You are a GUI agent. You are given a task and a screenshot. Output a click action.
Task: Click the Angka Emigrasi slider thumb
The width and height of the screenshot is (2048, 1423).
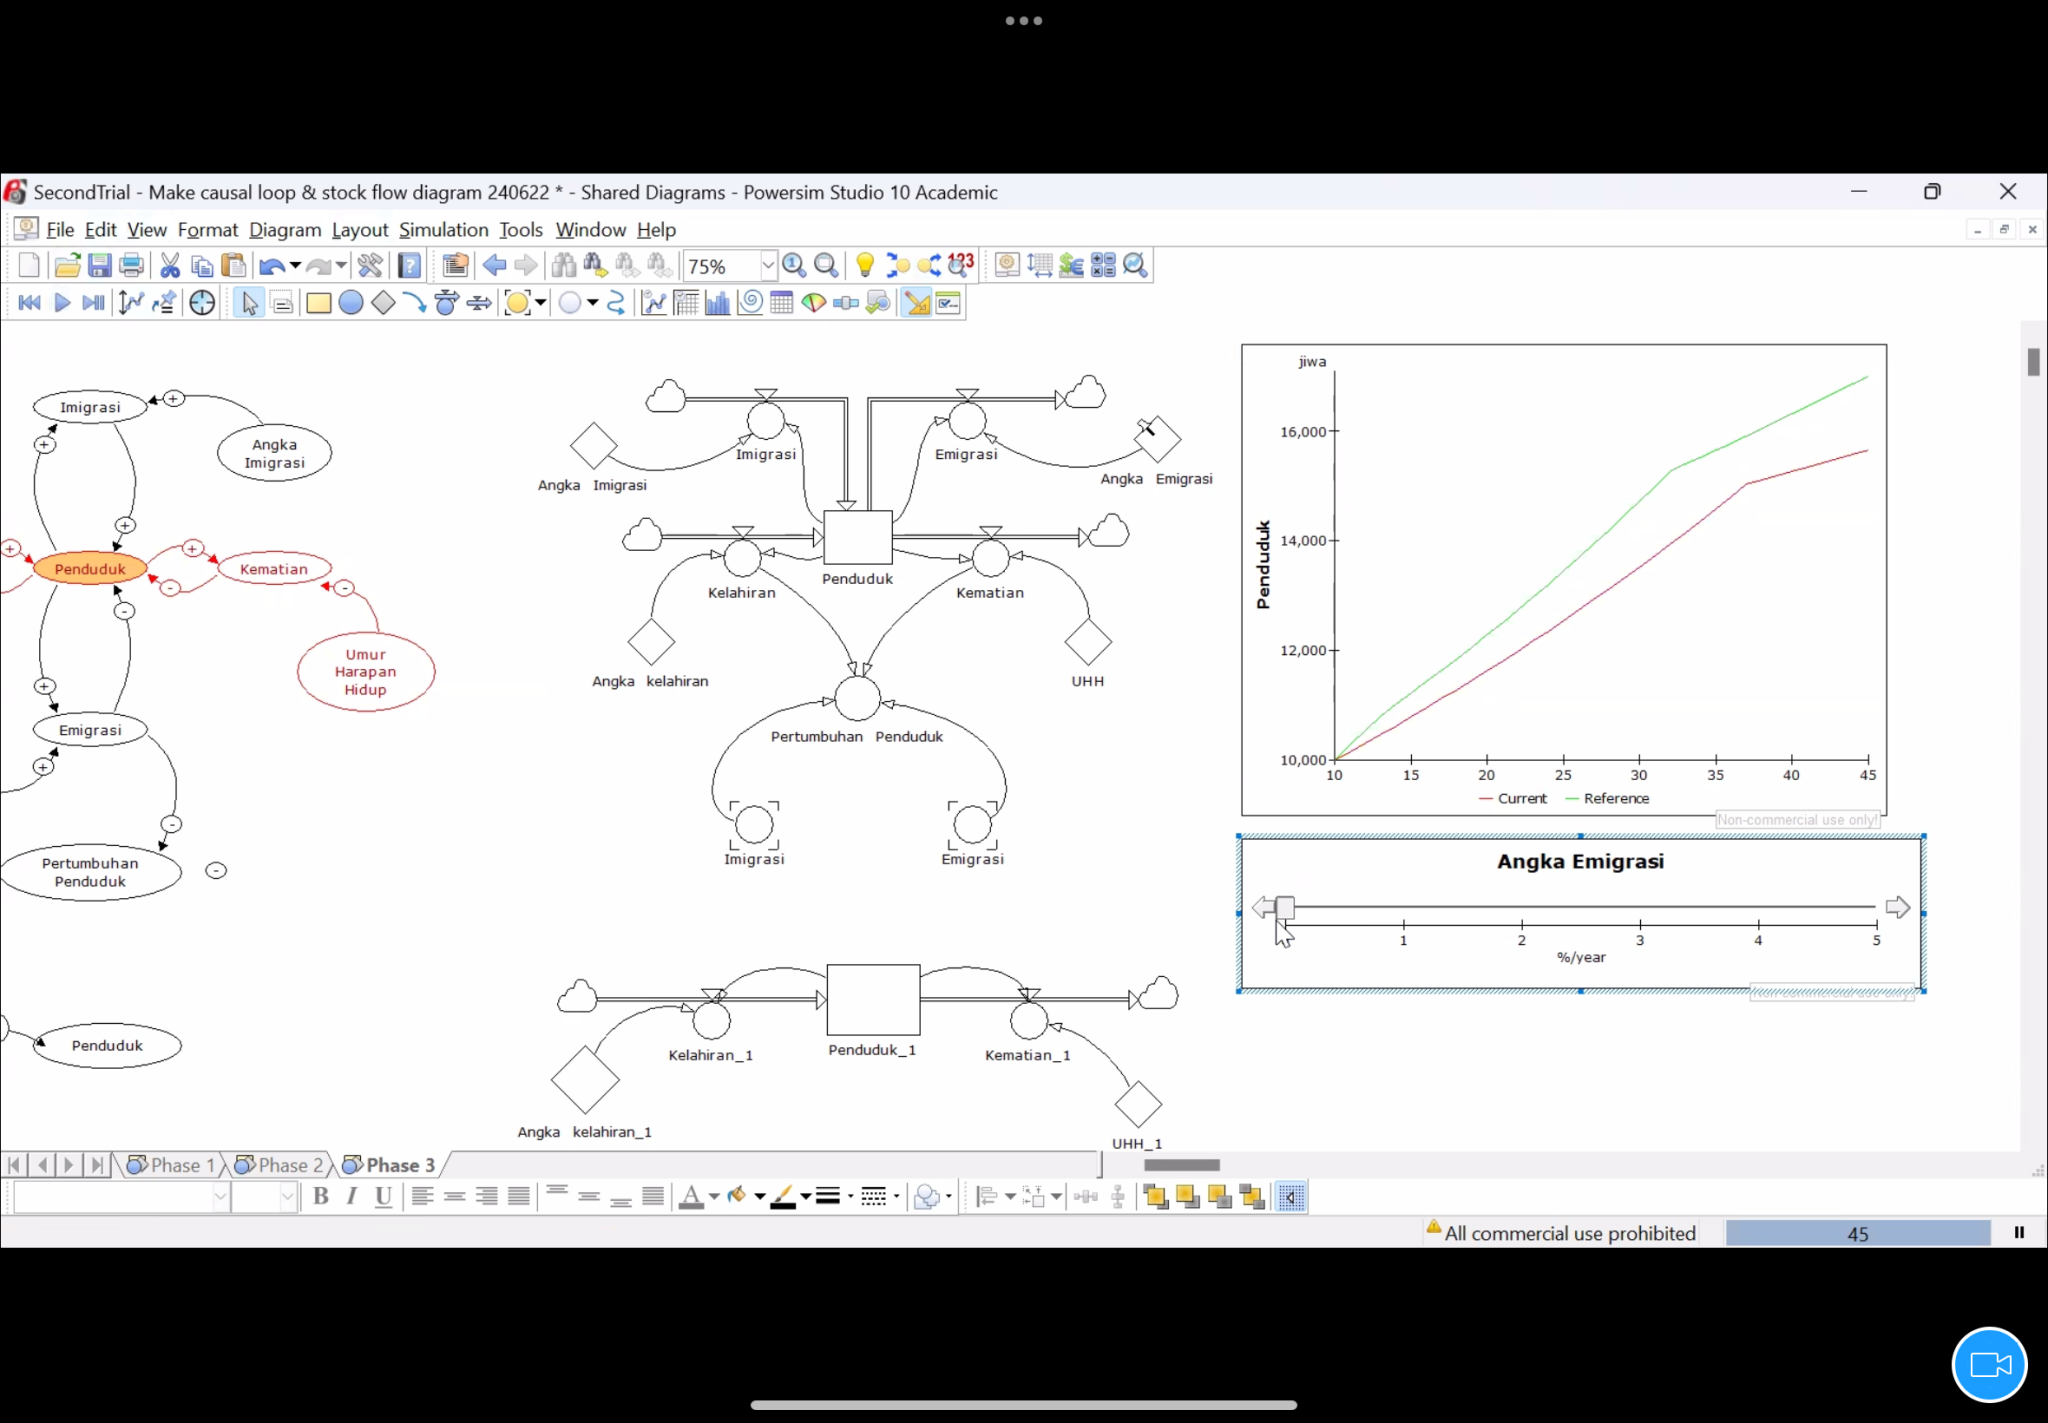point(1285,908)
